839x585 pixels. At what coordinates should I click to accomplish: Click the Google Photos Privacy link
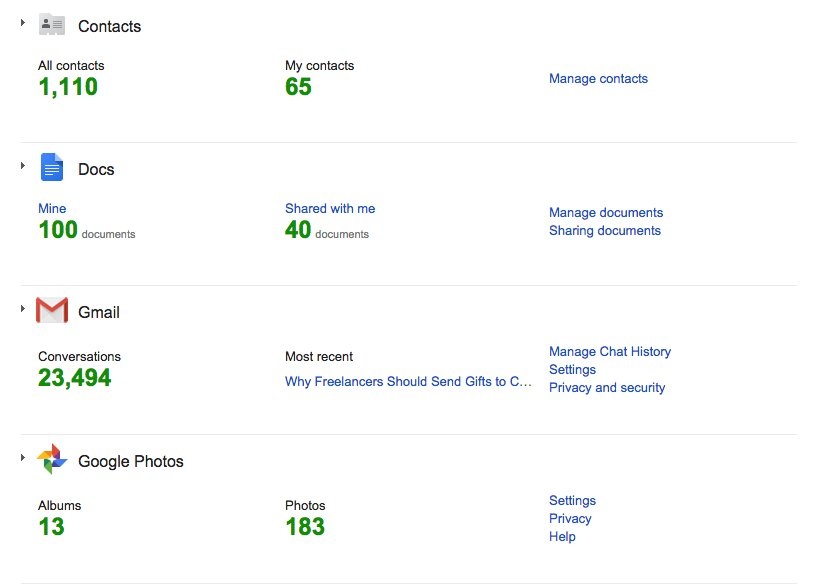pos(570,519)
